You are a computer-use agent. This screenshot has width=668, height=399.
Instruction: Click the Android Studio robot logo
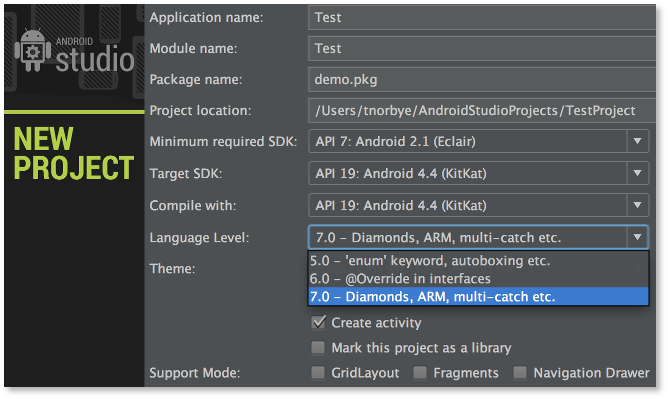tap(32, 50)
